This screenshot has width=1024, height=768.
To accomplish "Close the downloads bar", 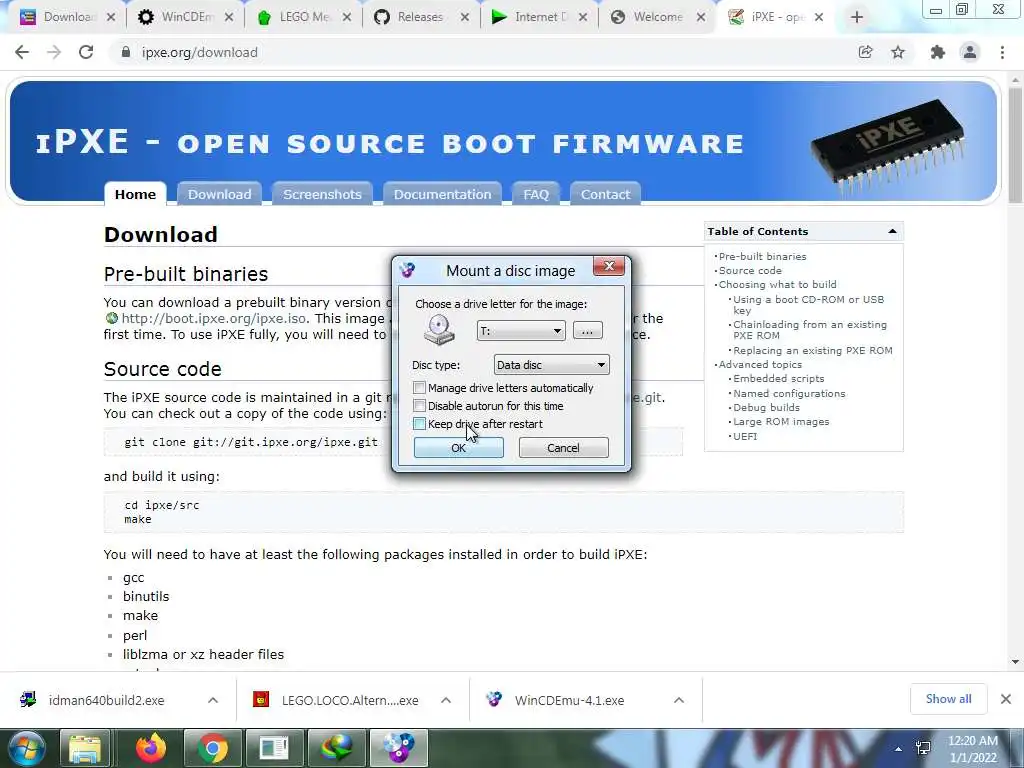I will point(1006,699).
